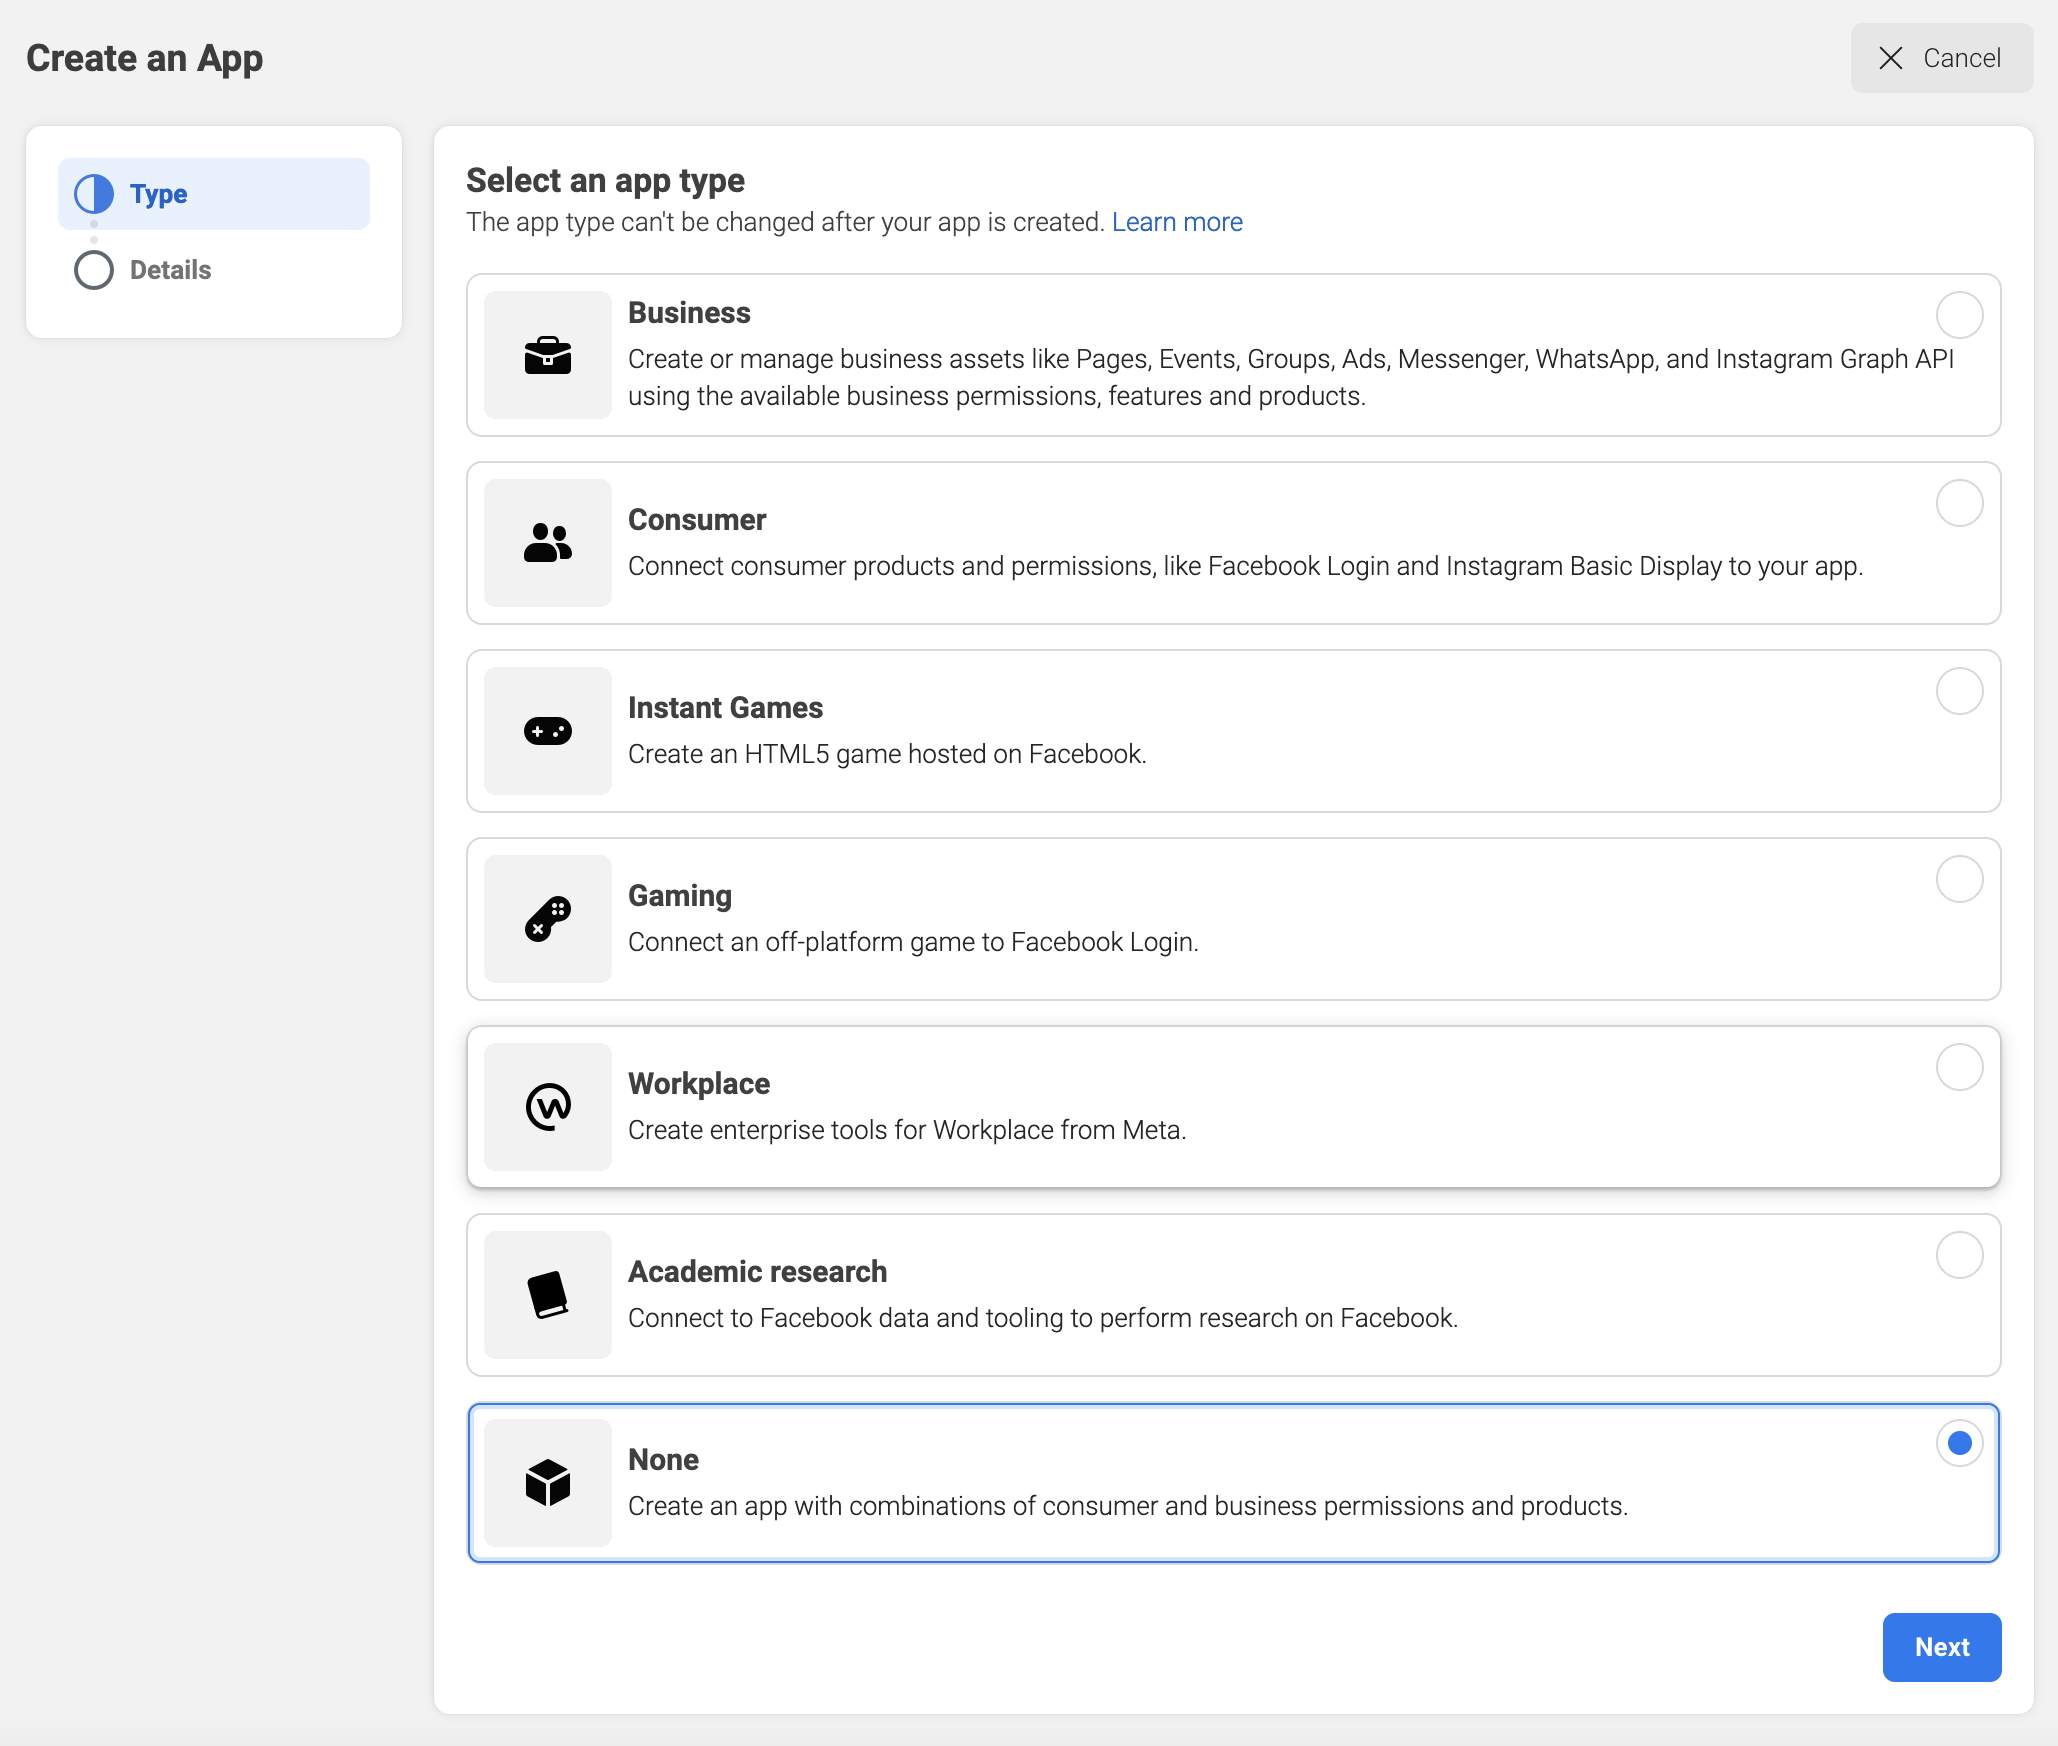Click the Consumer people icon
The image size is (2058, 1746).
click(x=547, y=543)
